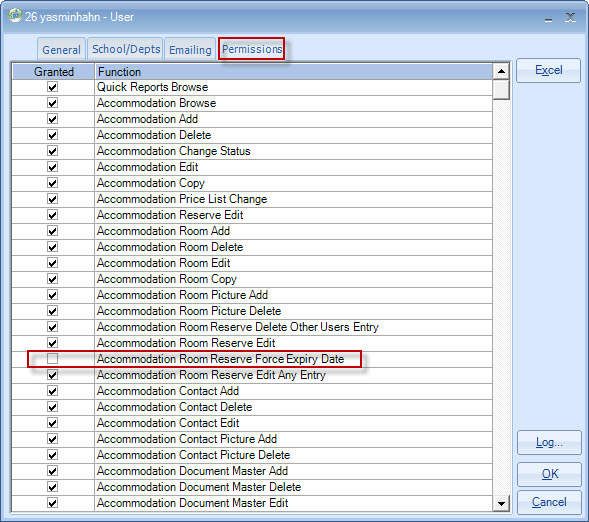Toggle Accommodation Delete permission checkbox
This screenshot has width=589, height=522.
click(x=53, y=135)
